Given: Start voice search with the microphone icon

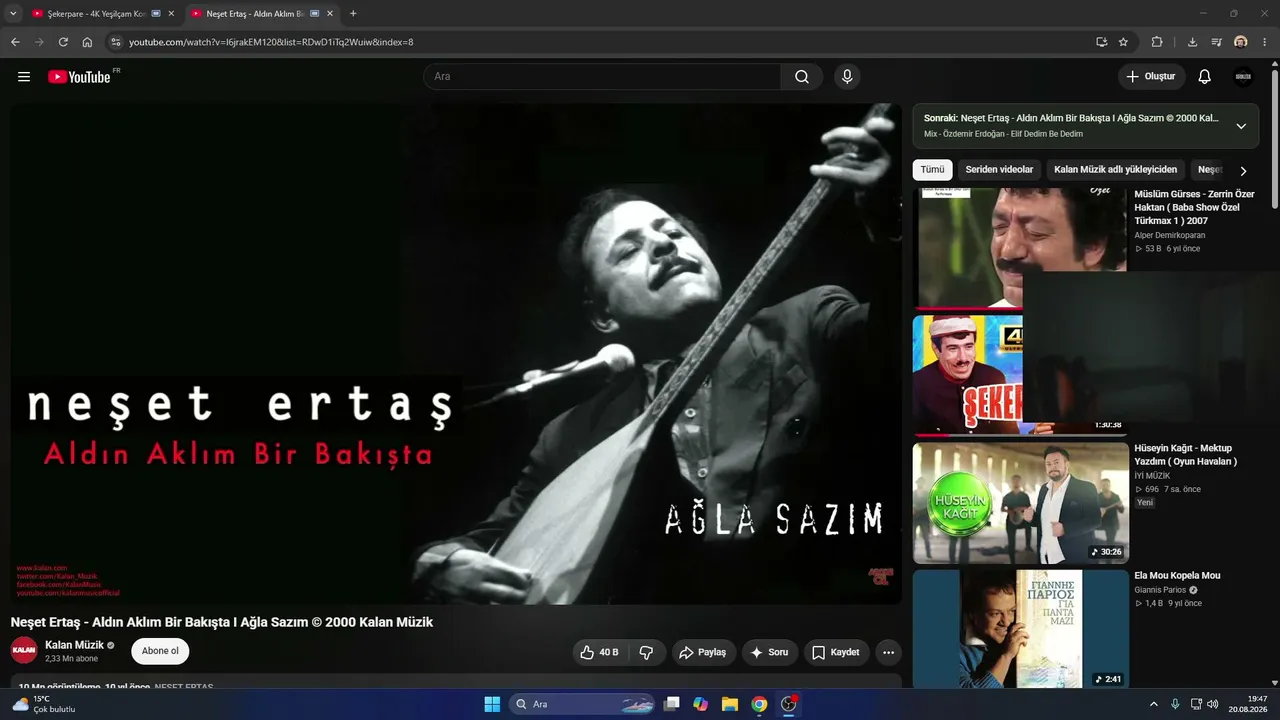Looking at the screenshot, I should [847, 77].
